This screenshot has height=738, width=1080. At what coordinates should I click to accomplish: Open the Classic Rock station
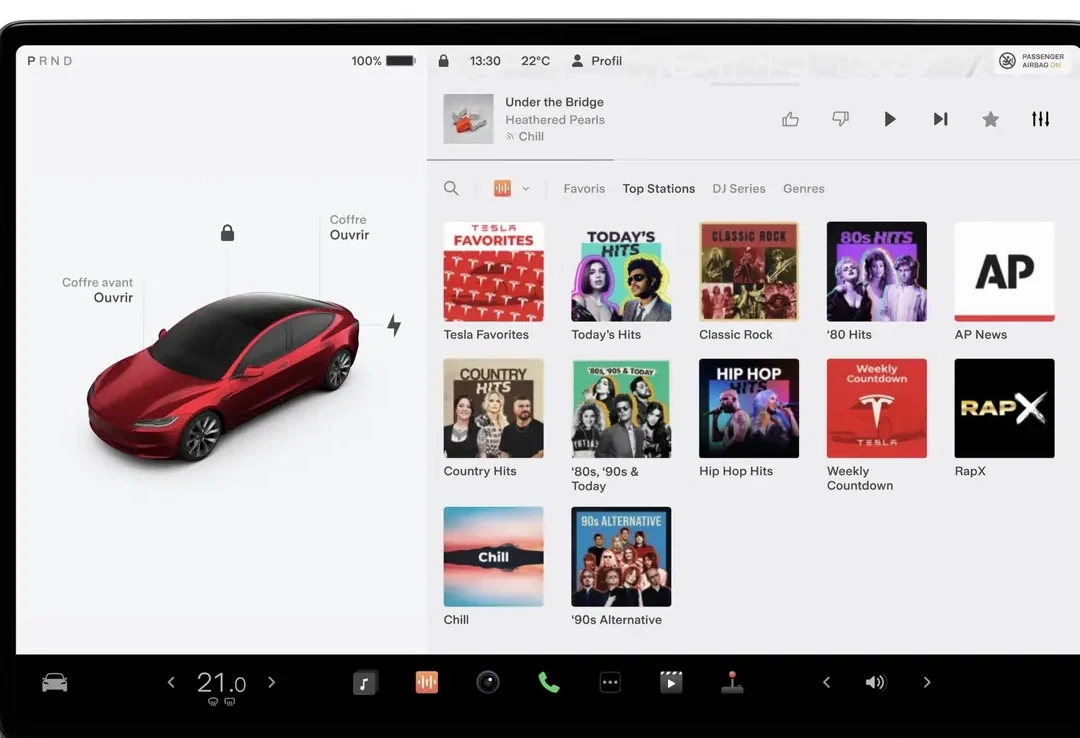coord(749,271)
